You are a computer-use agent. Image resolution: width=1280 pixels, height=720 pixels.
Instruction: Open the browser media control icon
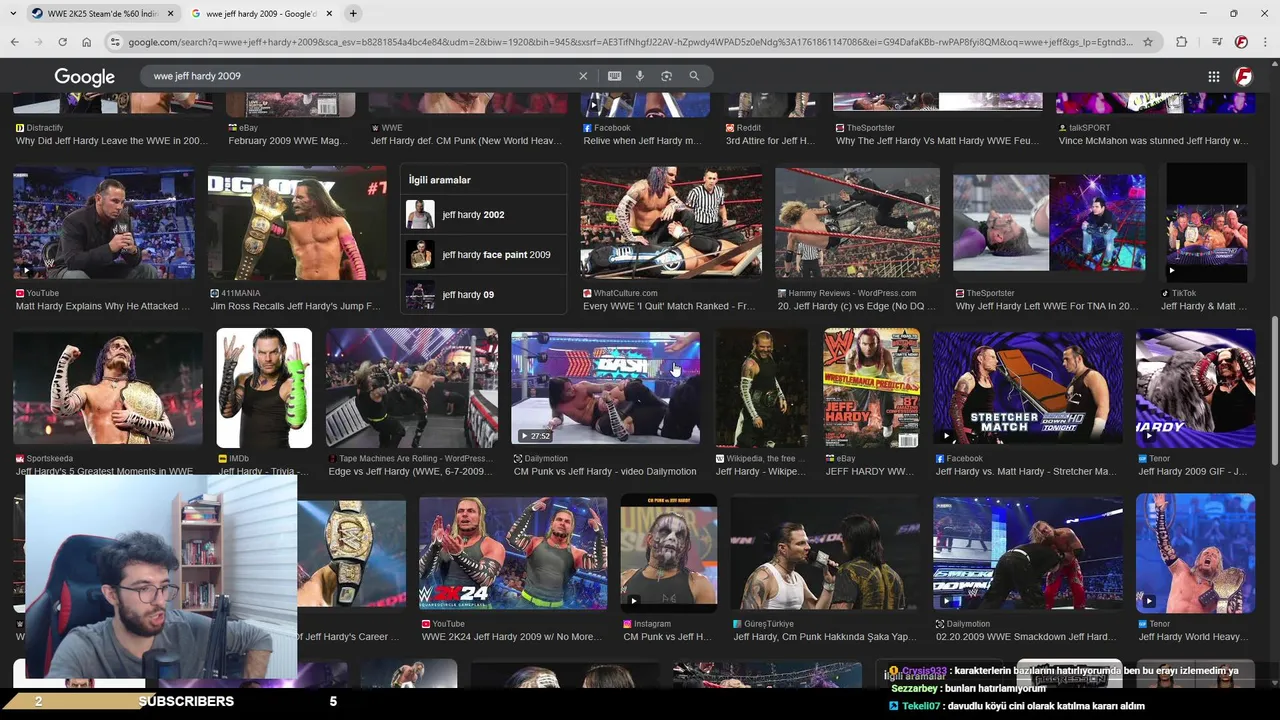(x=1216, y=42)
